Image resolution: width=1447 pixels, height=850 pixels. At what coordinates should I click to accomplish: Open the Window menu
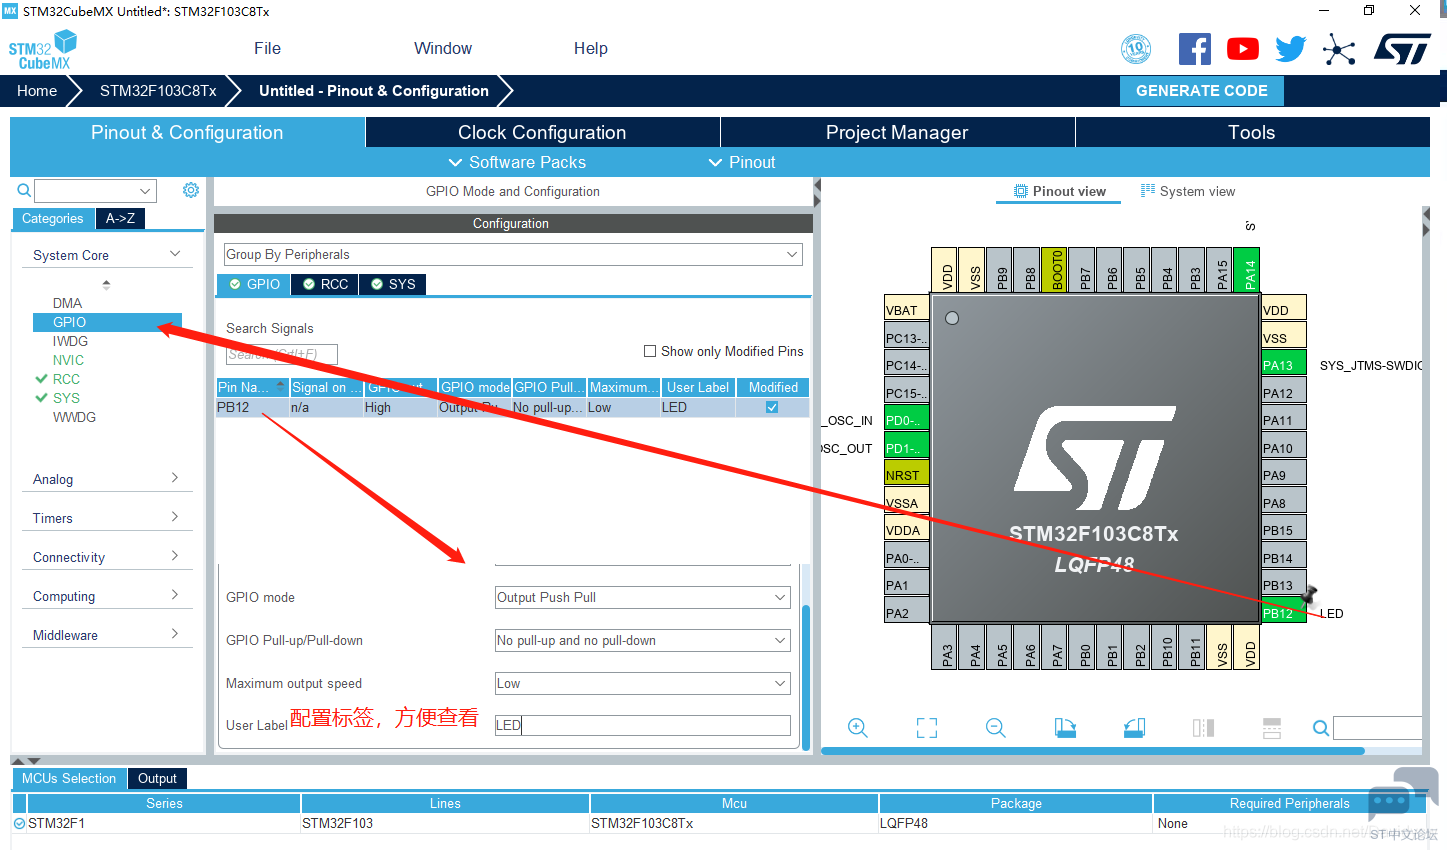click(443, 48)
